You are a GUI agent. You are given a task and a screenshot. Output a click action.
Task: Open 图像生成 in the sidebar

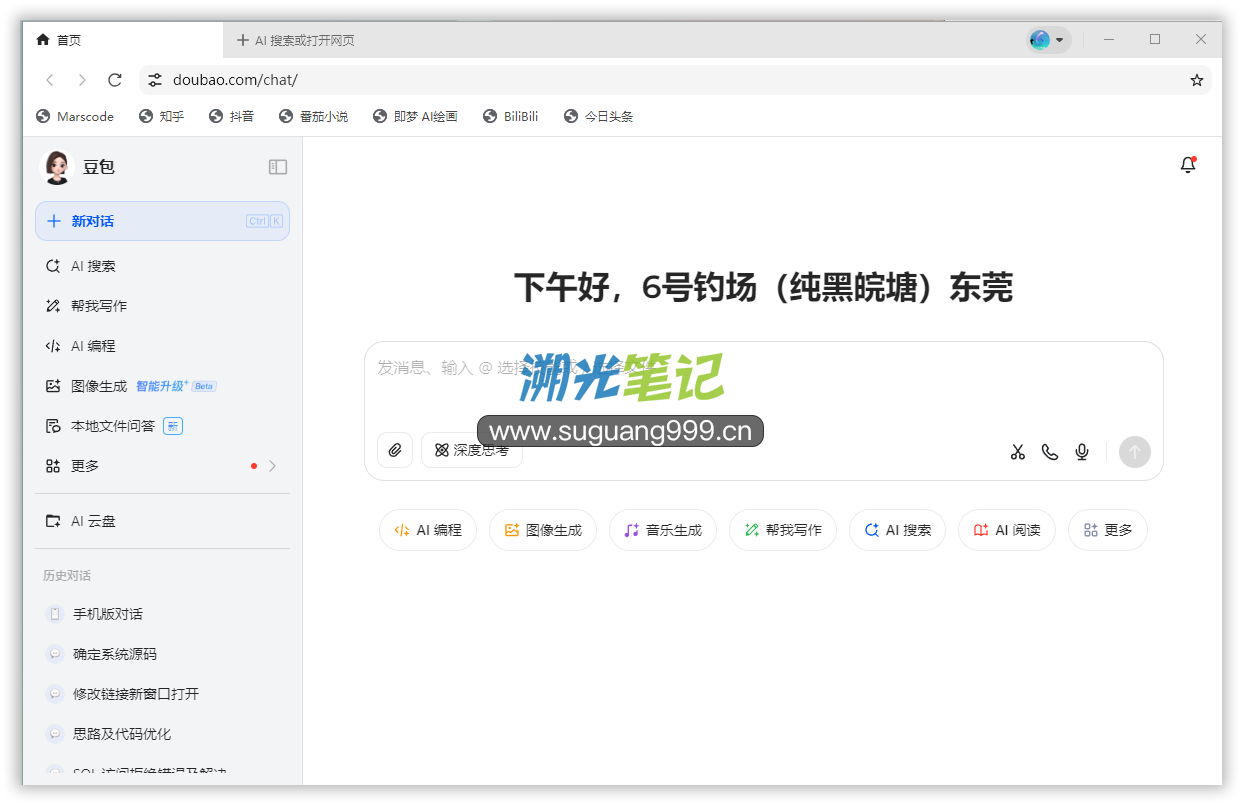[162, 386]
